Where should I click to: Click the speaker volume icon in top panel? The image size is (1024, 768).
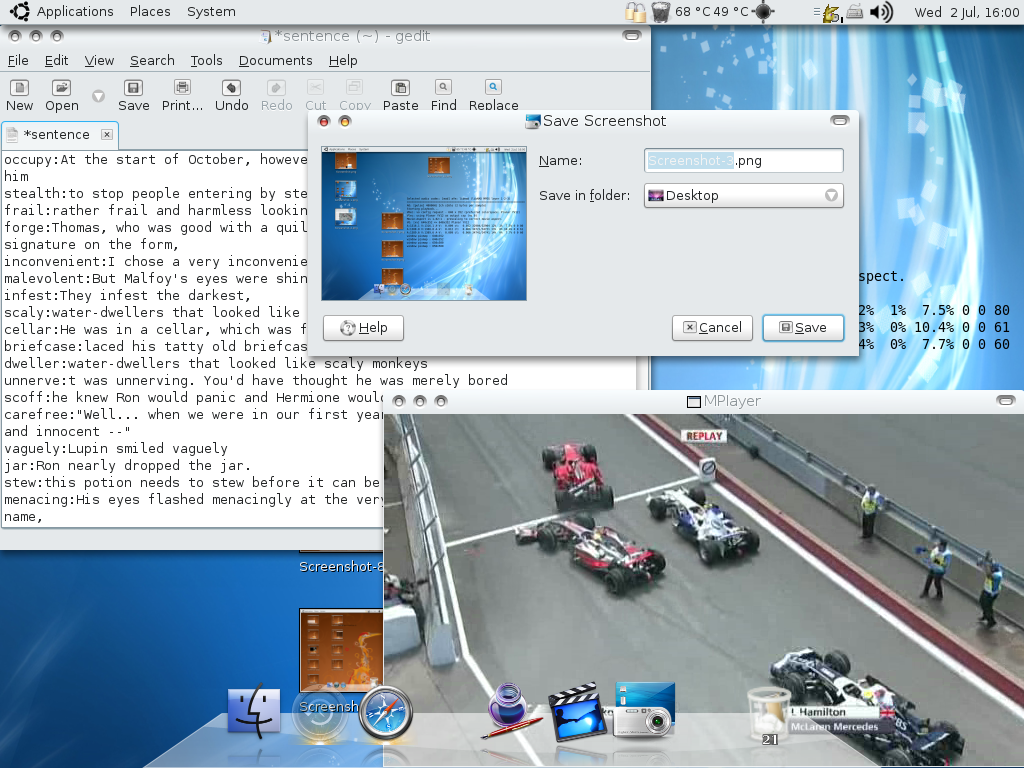pyautogui.click(x=882, y=12)
